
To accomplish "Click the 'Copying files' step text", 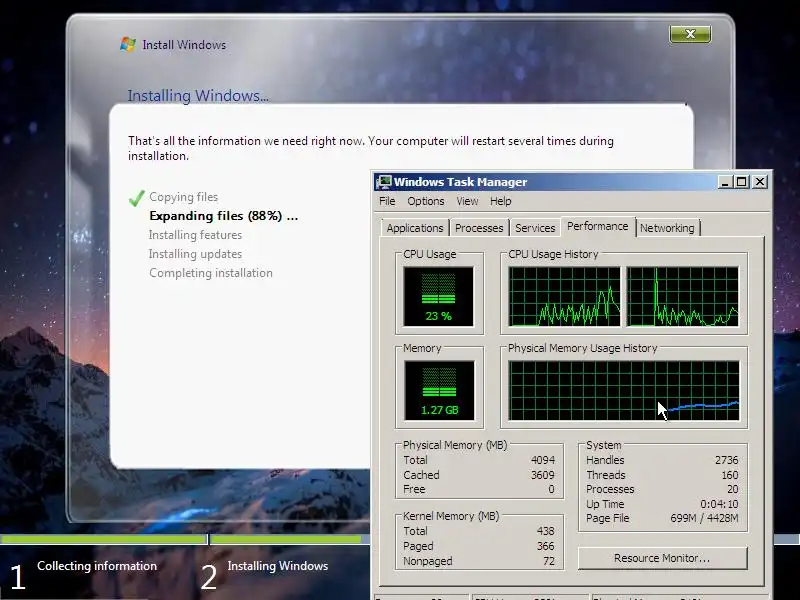I will point(183,197).
